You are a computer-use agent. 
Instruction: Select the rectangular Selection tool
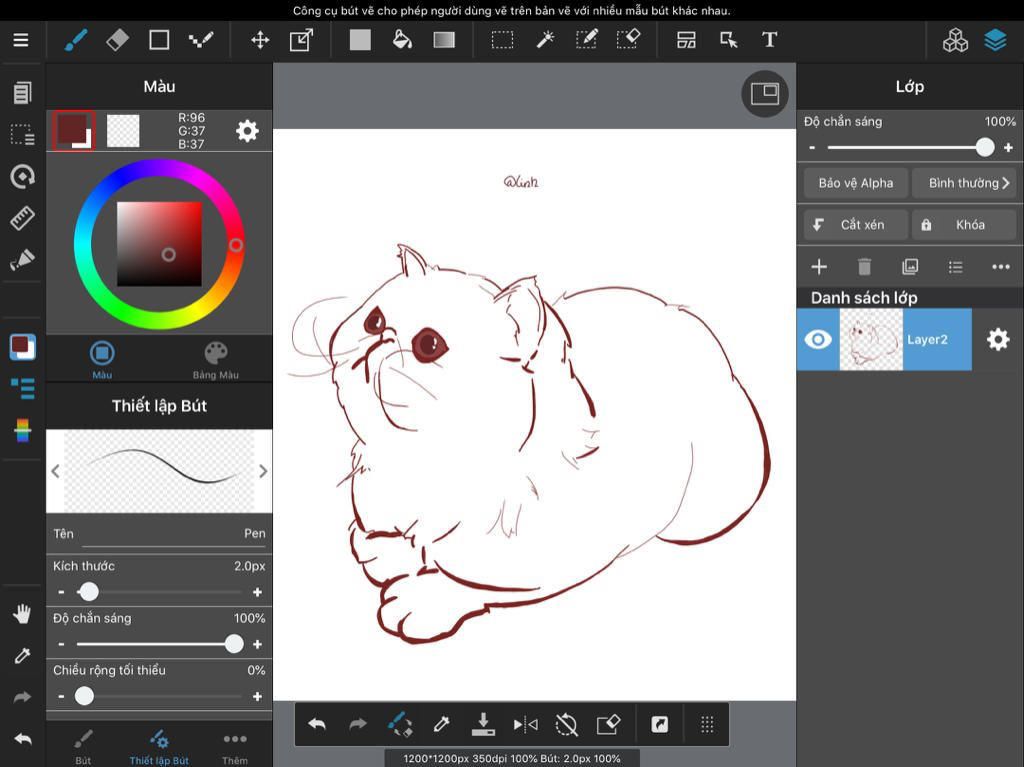coord(502,40)
